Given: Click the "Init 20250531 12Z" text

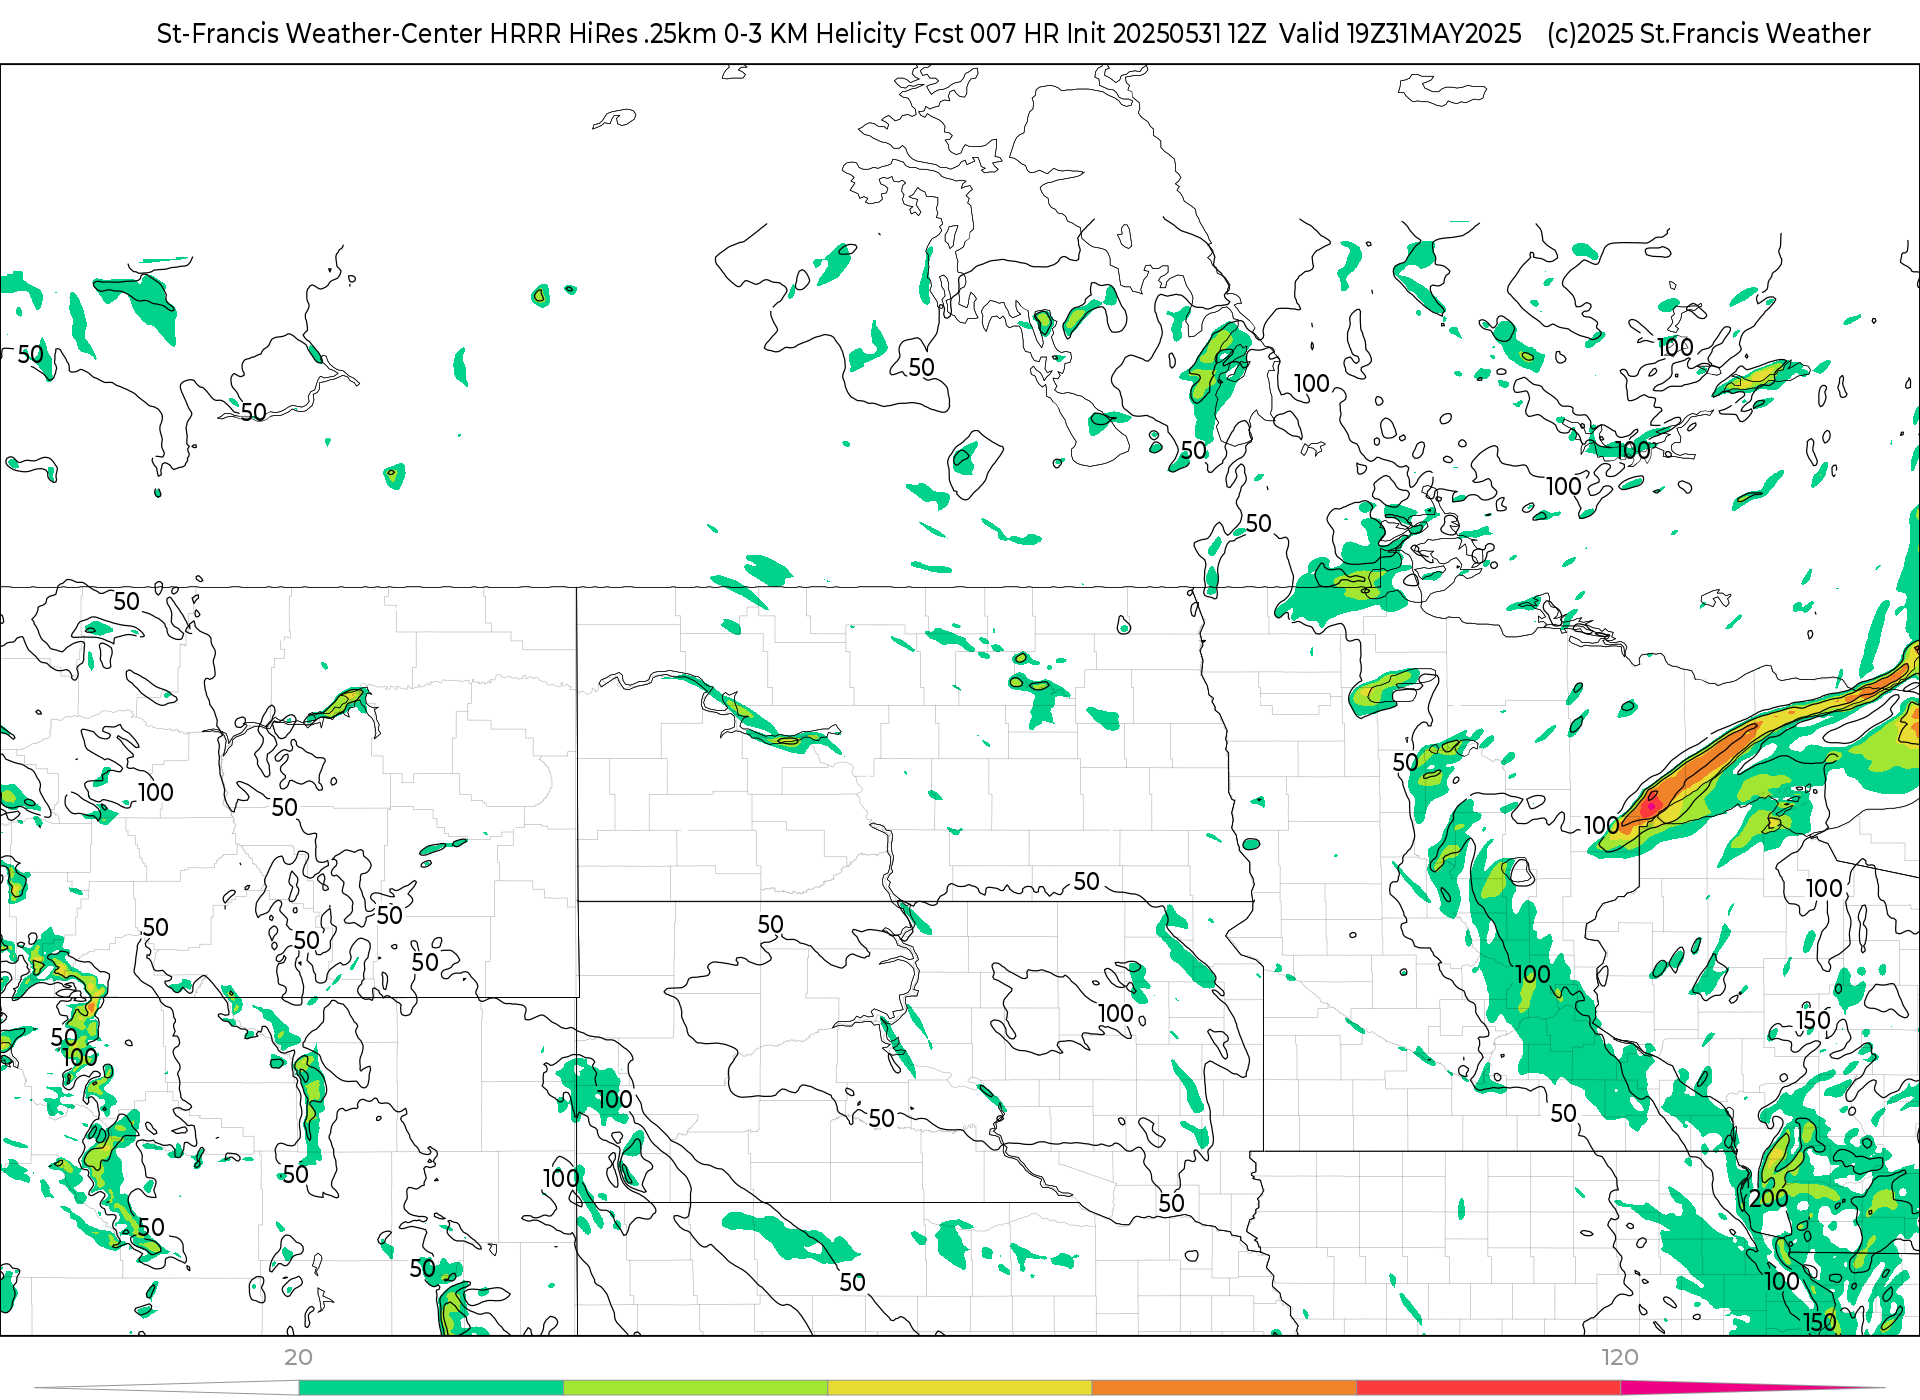Looking at the screenshot, I should (x=1166, y=34).
